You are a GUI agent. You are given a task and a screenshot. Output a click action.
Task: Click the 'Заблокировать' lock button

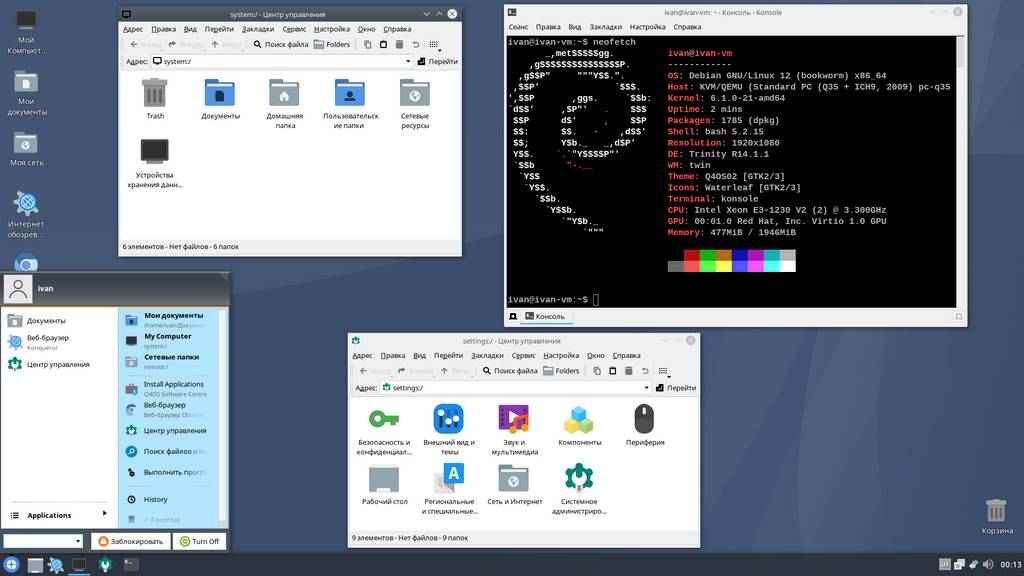[x=130, y=541]
